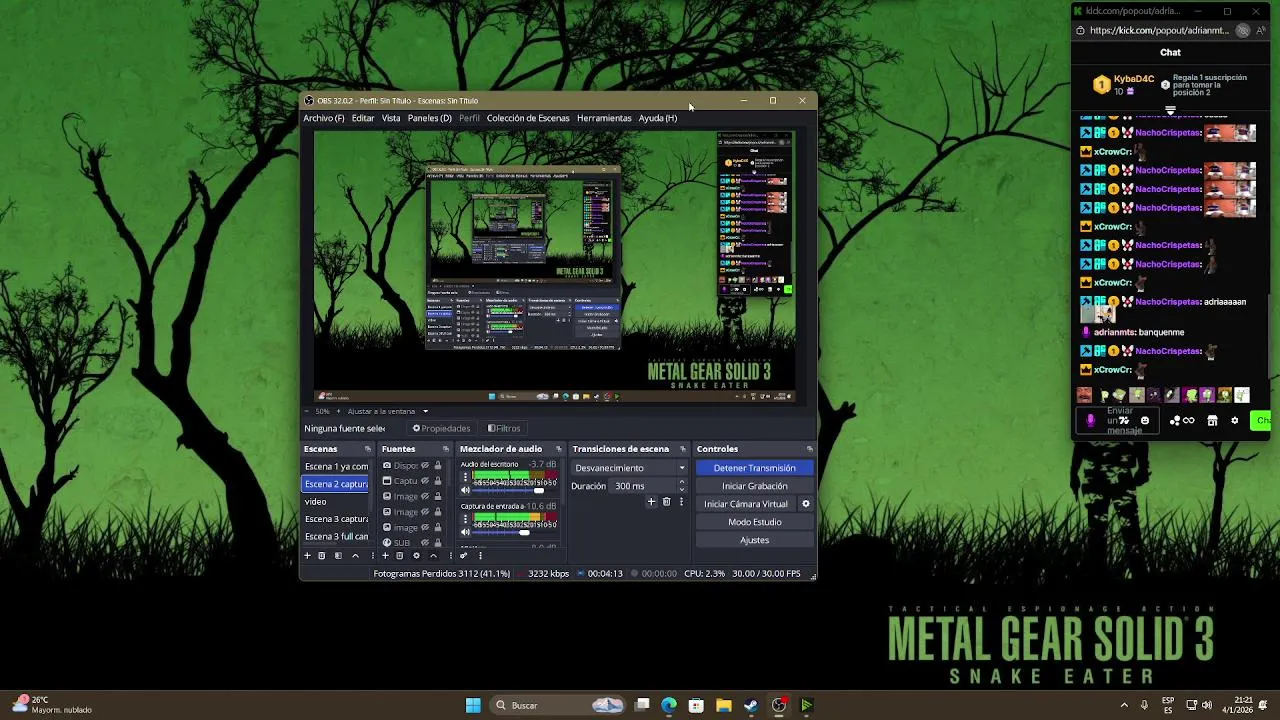The width and height of the screenshot is (1280, 720).
Task: Open advanced audio properties in mixer toolbar
Action: click(463, 556)
